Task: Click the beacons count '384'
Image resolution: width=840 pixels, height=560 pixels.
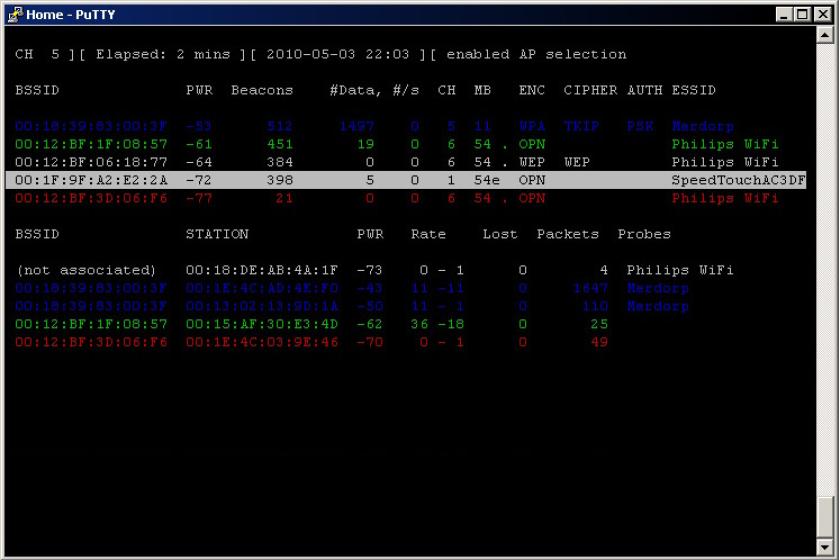Action: [x=280, y=162]
